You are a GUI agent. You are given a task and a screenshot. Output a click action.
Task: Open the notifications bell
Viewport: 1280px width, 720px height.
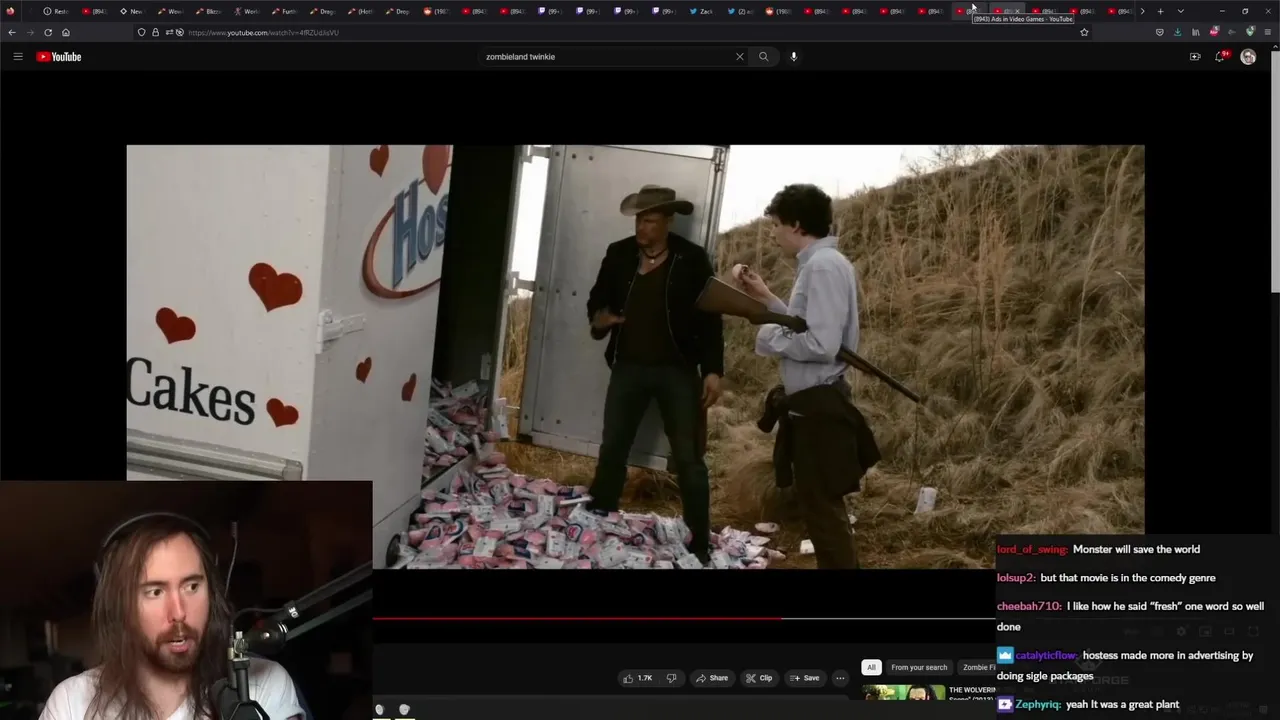(1220, 57)
